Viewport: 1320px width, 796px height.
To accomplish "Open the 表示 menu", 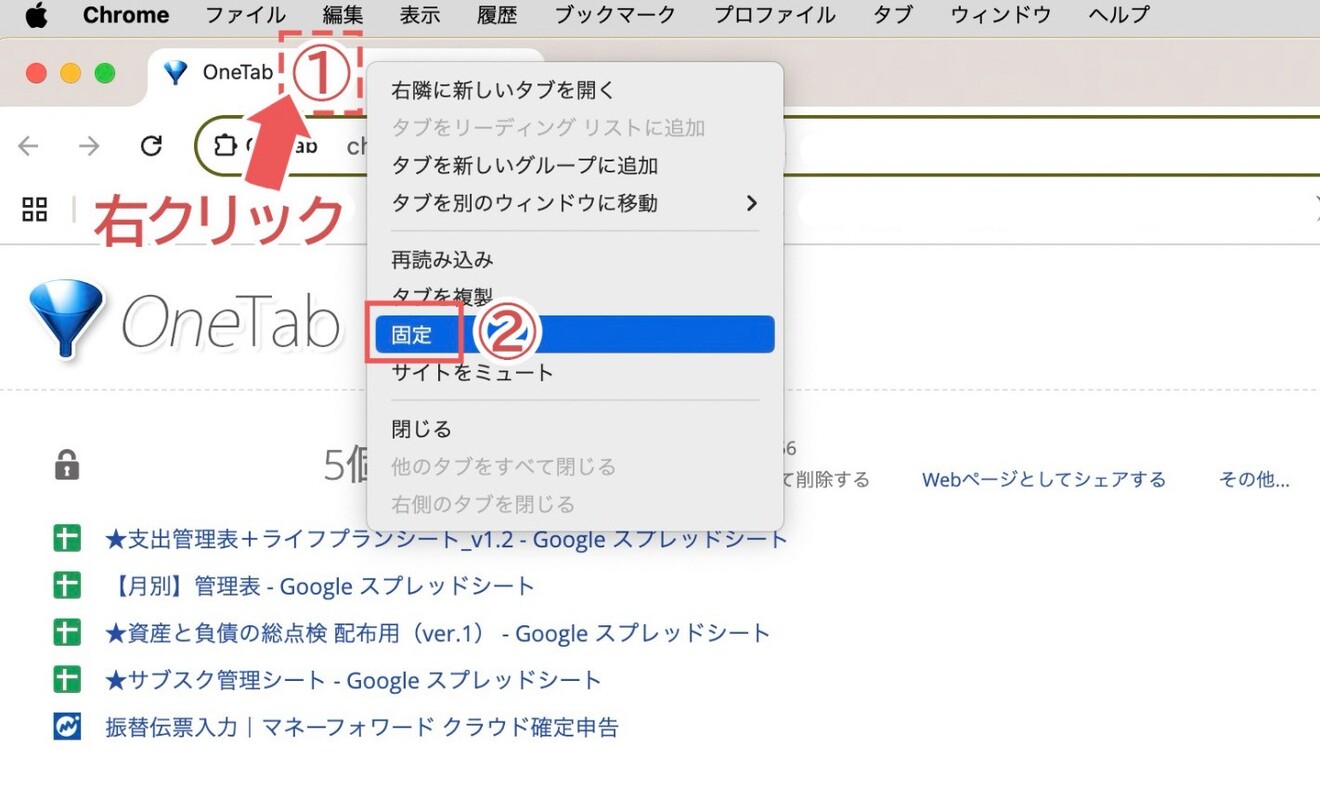I will tap(420, 15).
